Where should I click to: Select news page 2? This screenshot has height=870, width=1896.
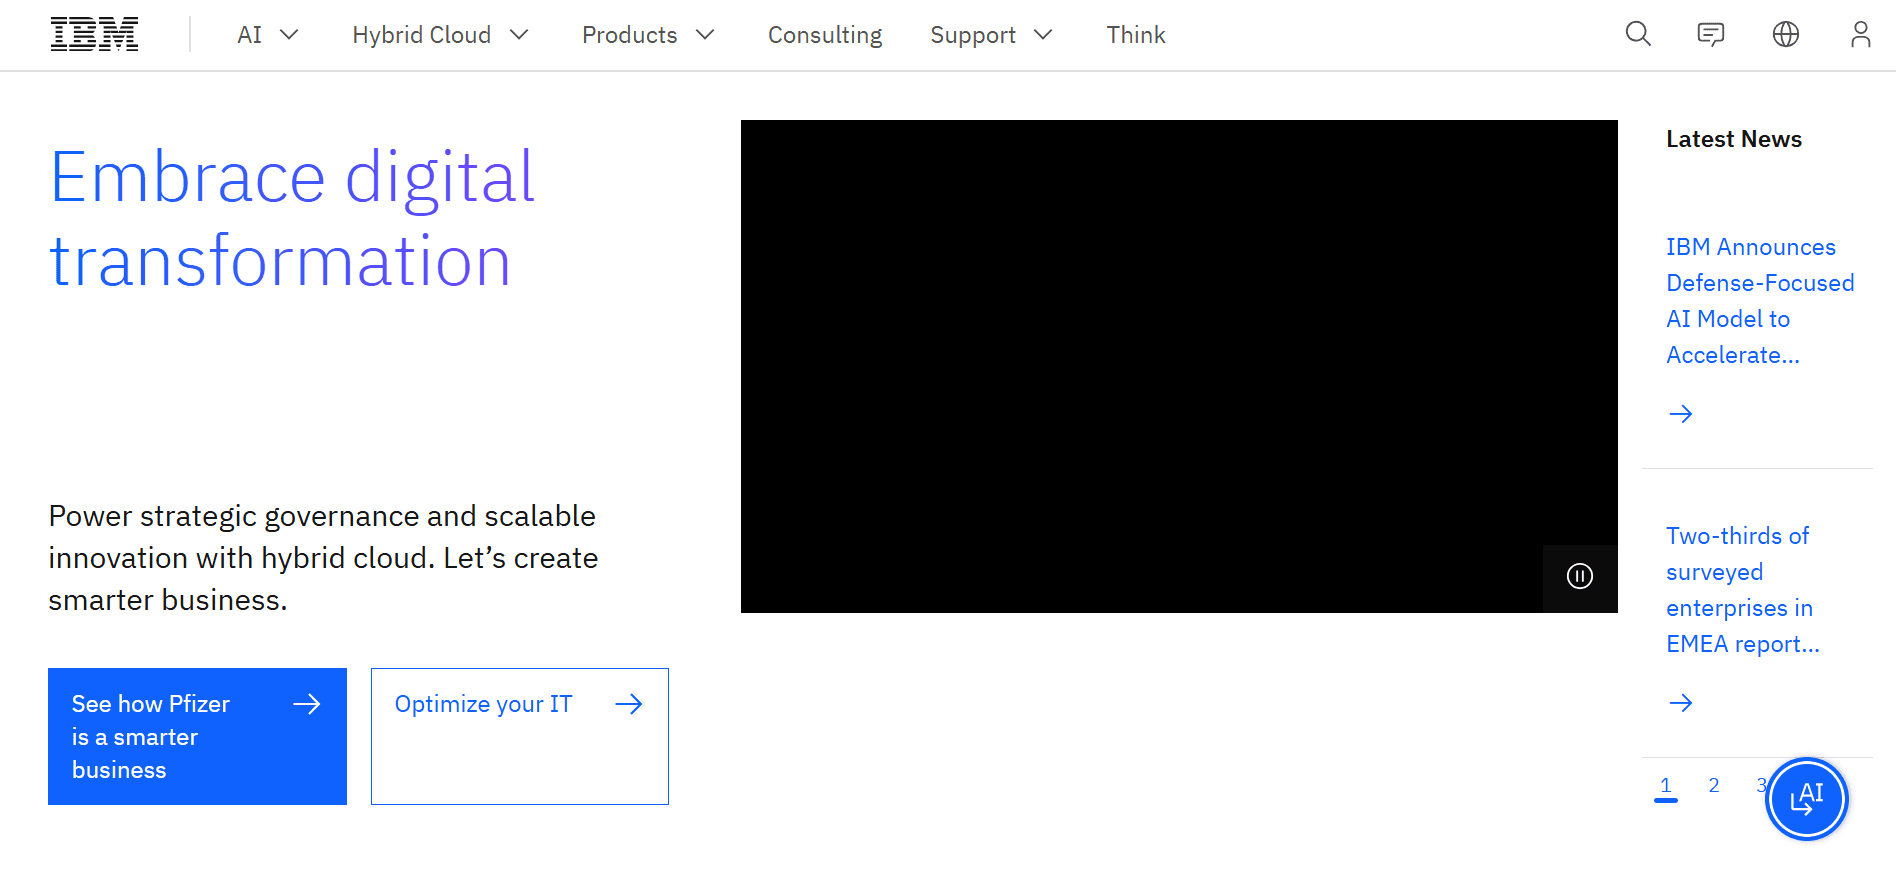point(1714,786)
